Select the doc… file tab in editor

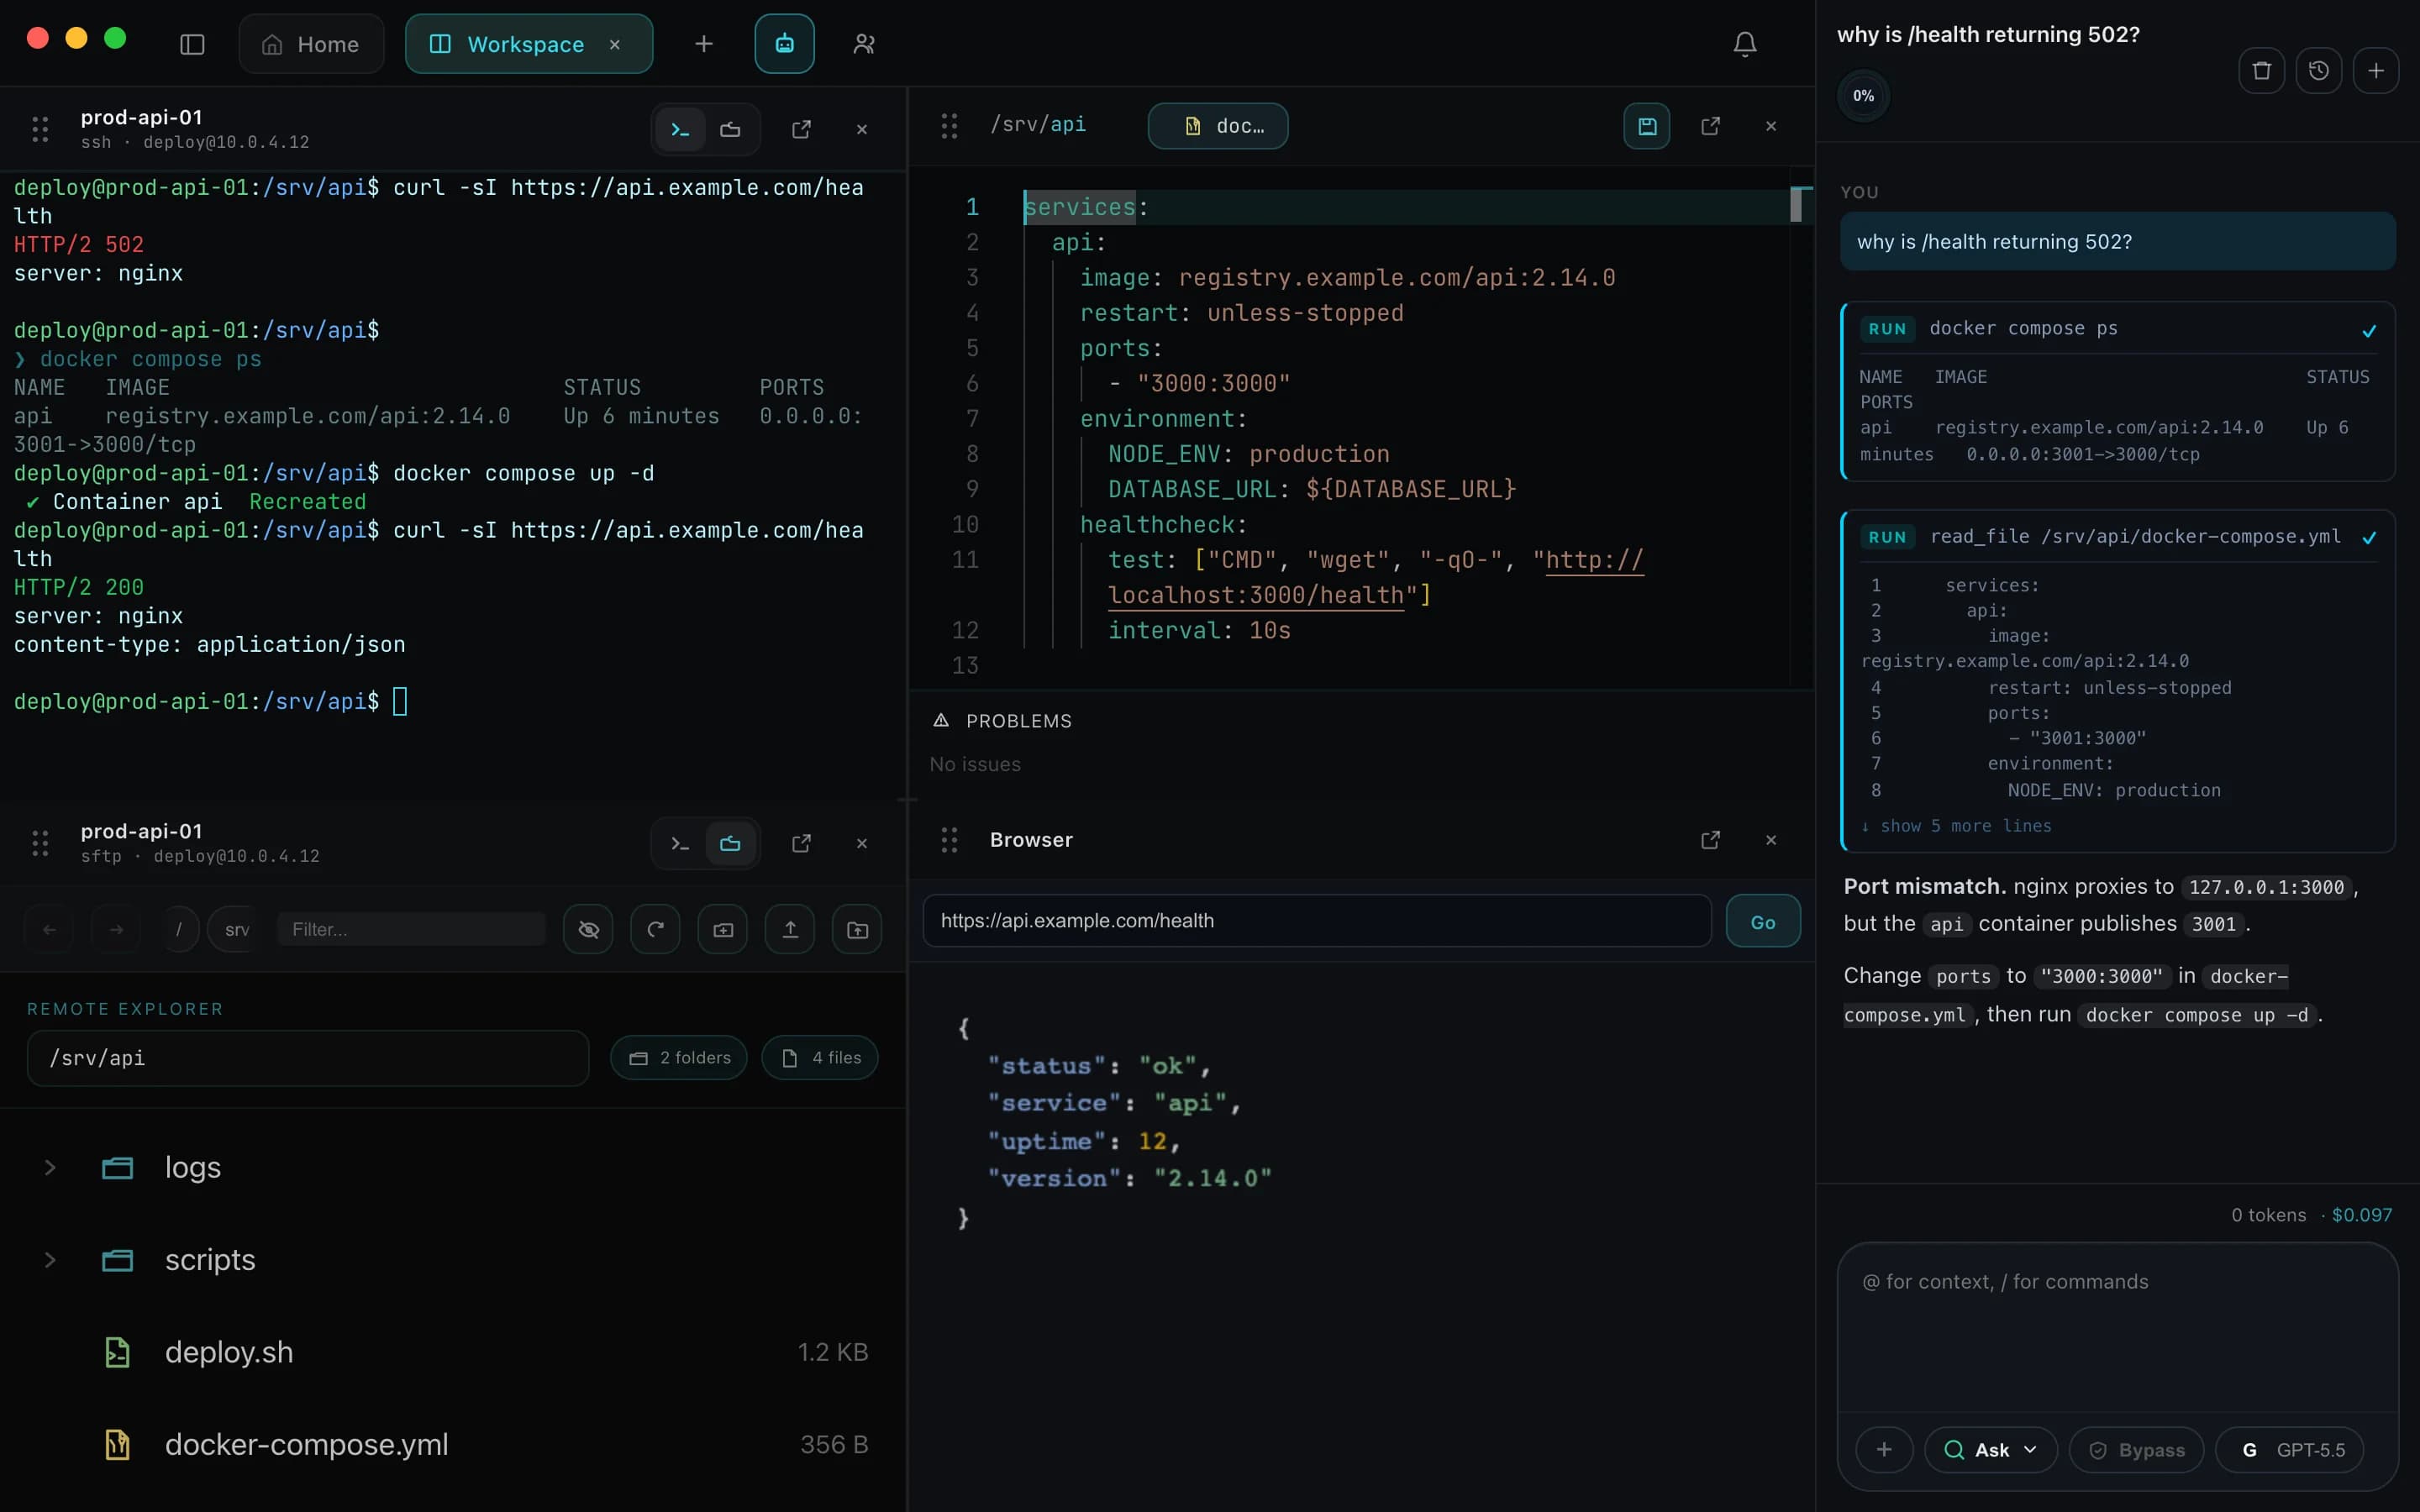click(x=1218, y=126)
